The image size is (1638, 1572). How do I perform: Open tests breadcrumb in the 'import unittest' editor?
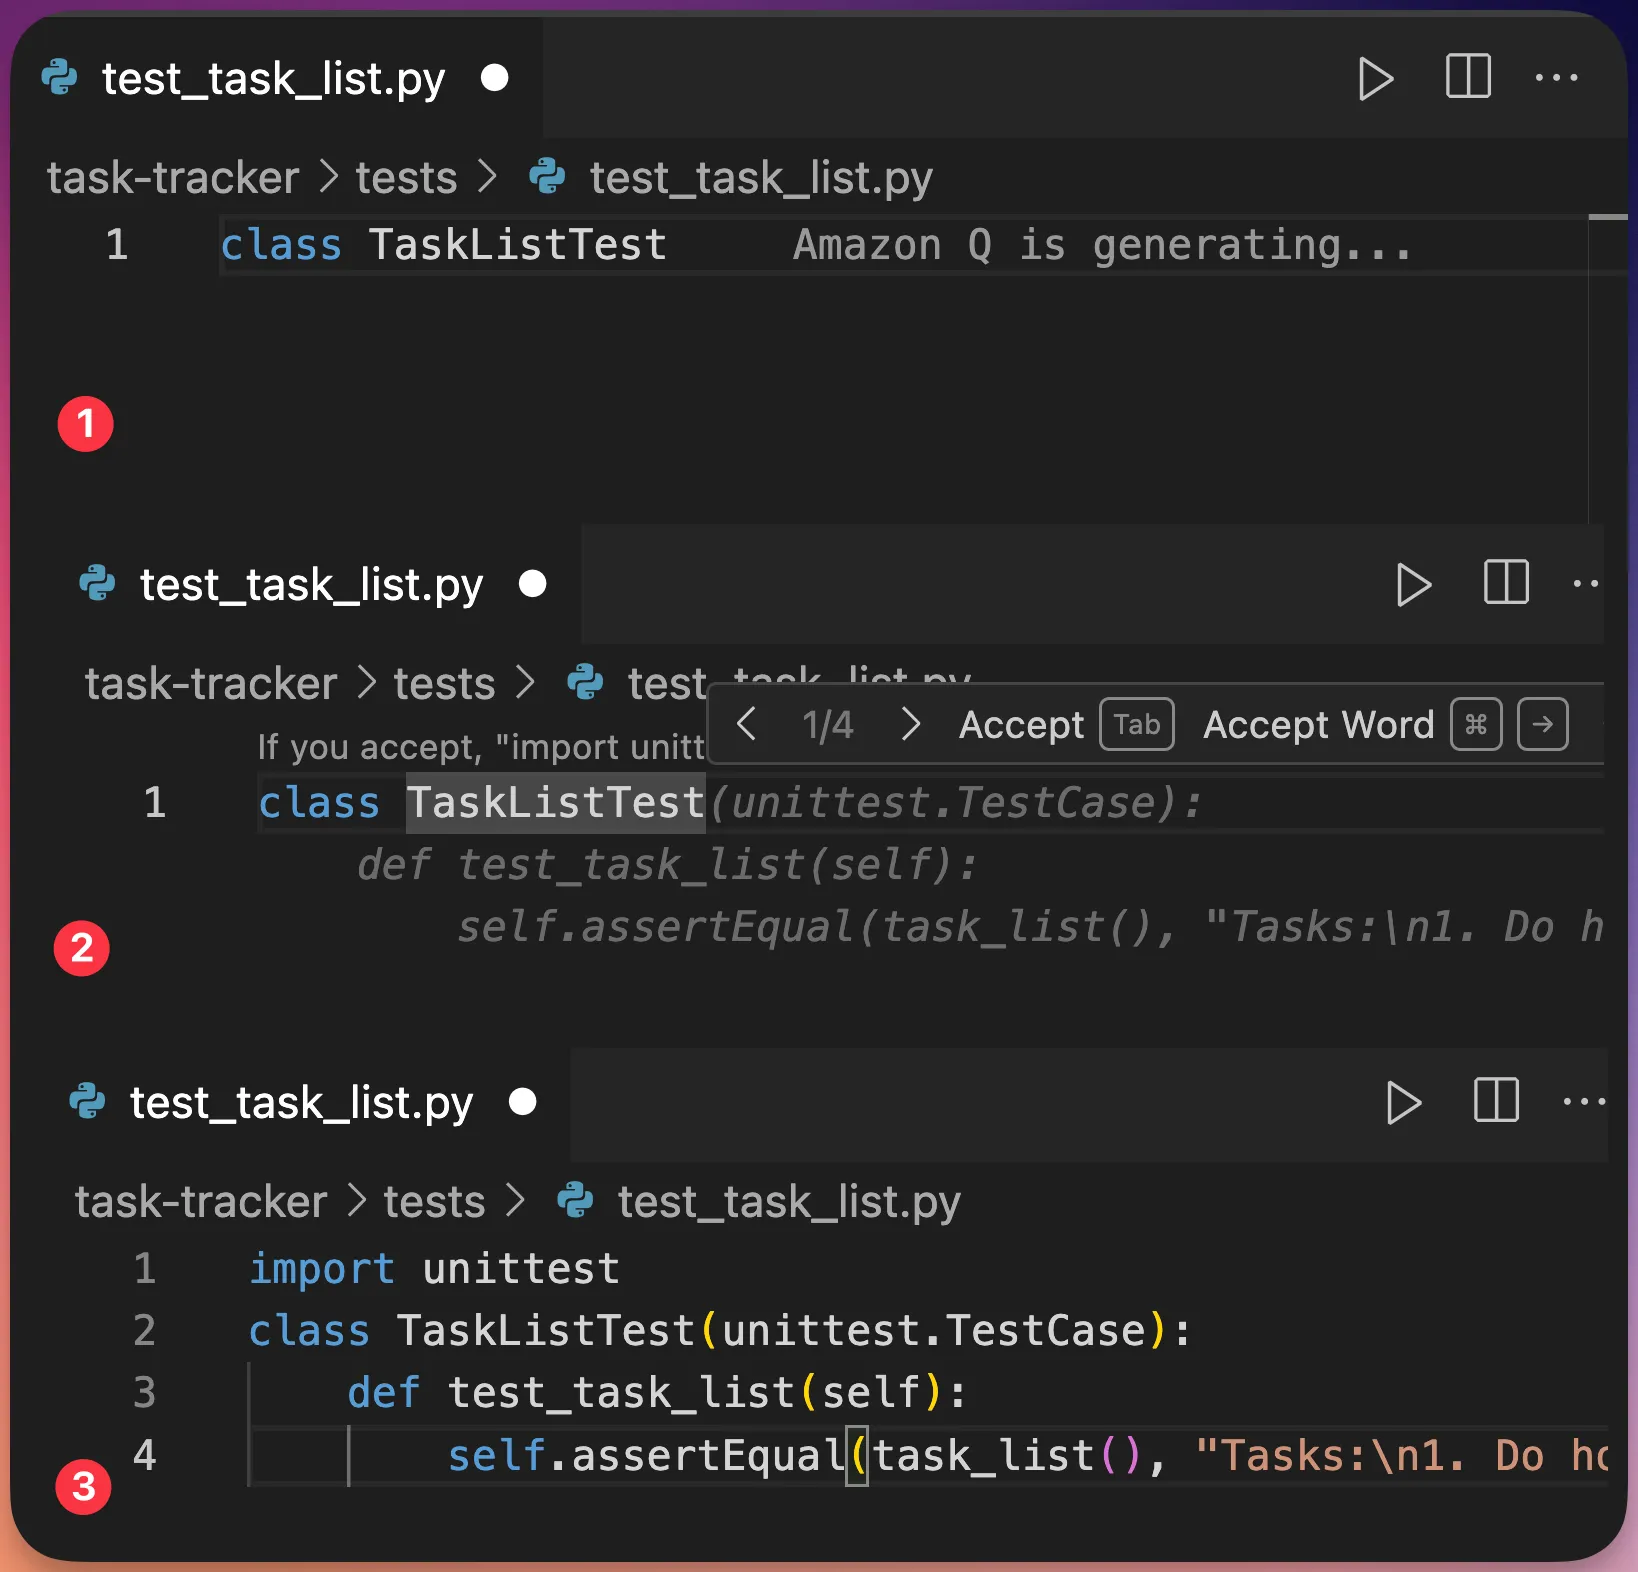[434, 1202]
